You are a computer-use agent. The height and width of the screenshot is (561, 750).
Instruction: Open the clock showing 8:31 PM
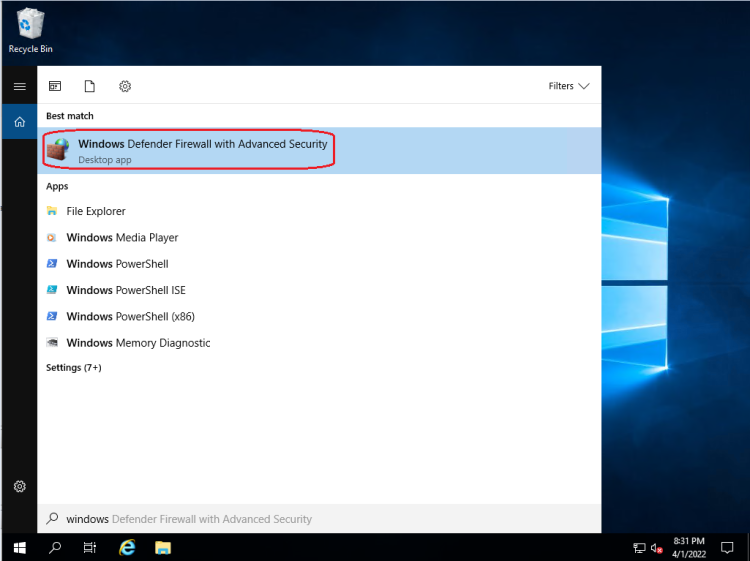tap(689, 547)
